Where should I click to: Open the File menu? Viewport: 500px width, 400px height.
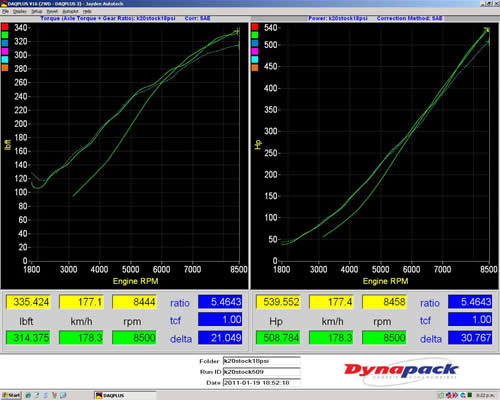pyautogui.click(x=5, y=11)
